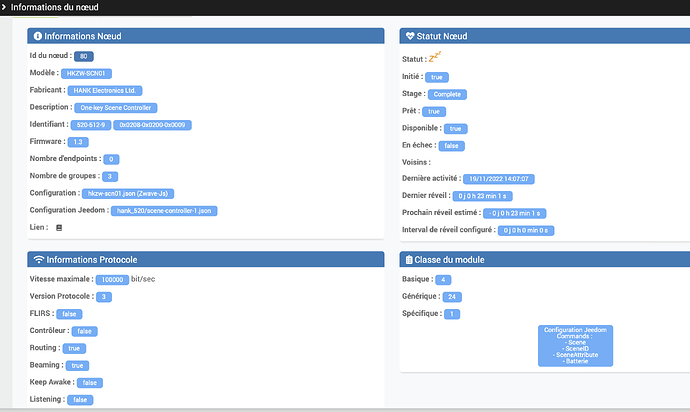Click node id badge 80
Image resolution: width=690 pixels, height=412 pixels.
(84, 56)
